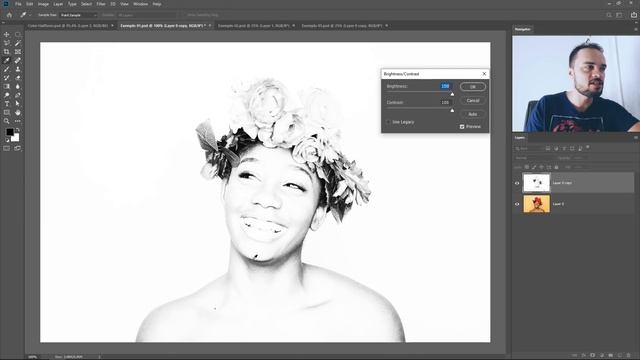Open the File menu
The height and width of the screenshot is (360, 640).
tap(18, 4)
